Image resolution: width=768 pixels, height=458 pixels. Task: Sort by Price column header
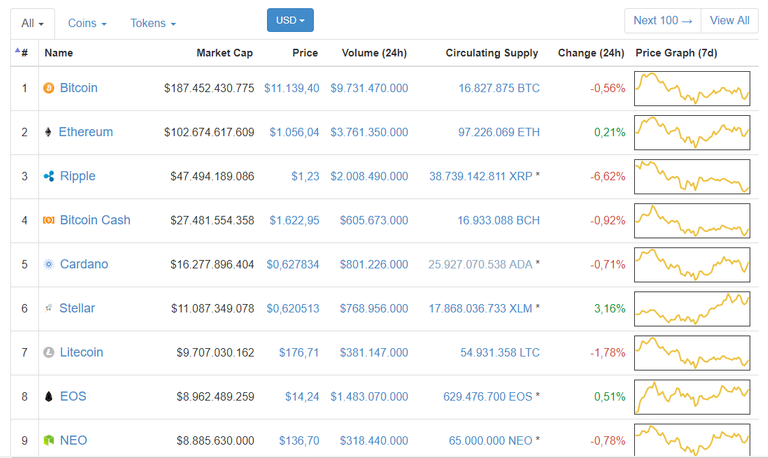[x=305, y=53]
